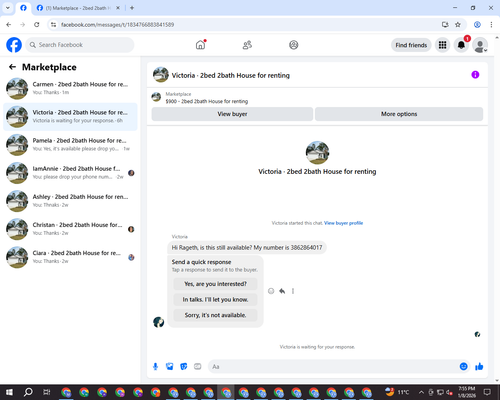Open Ciara's house rental conversation
Image resolution: width=500 pixels, height=400 pixels.
(x=70, y=257)
